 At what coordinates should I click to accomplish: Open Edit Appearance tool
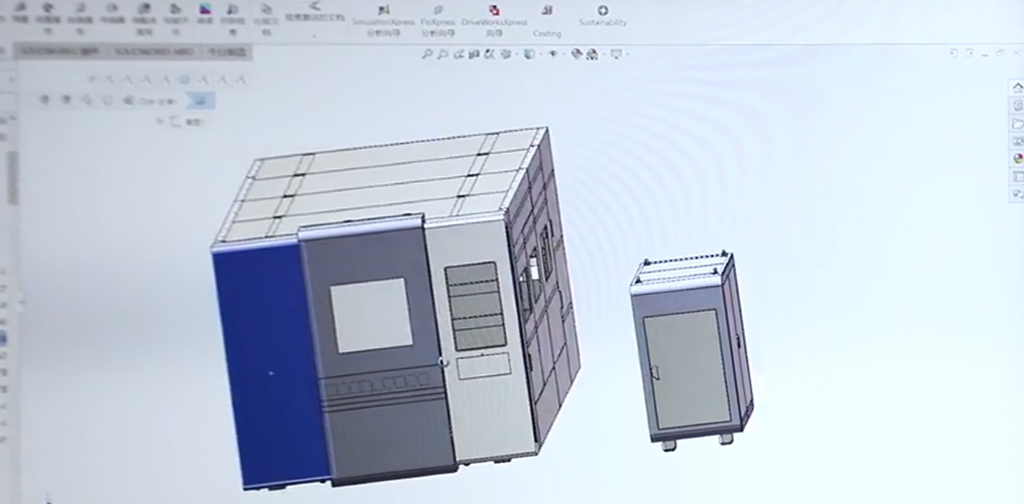click(x=577, y=55)
